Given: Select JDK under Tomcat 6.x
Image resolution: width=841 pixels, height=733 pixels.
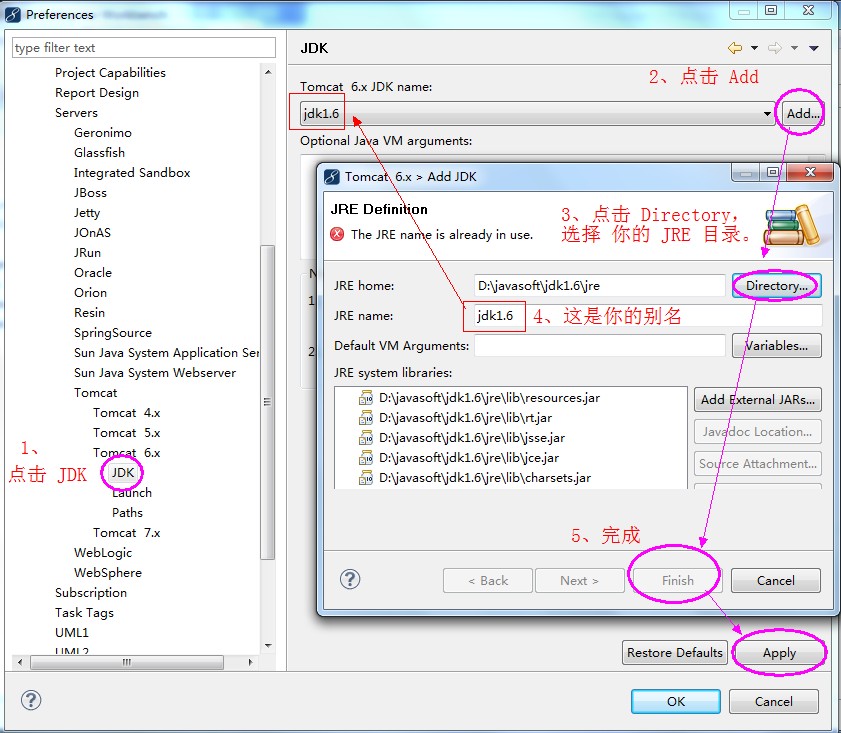Looking at the screenshot, I should 123,472.
